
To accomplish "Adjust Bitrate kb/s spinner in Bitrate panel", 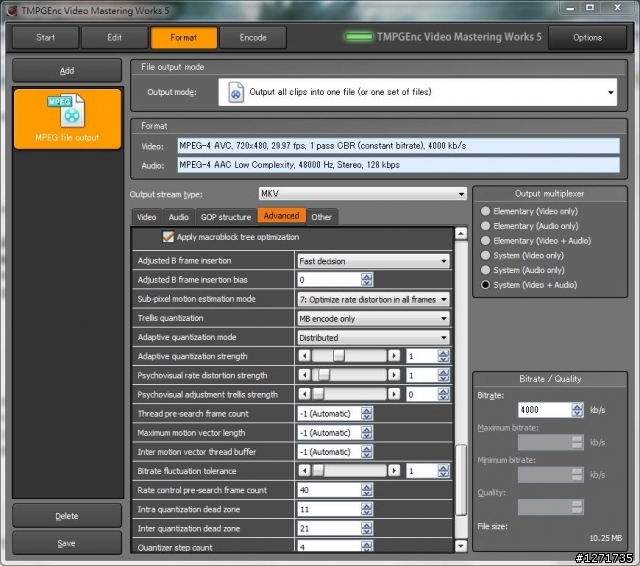I will [x=577, y=410].
